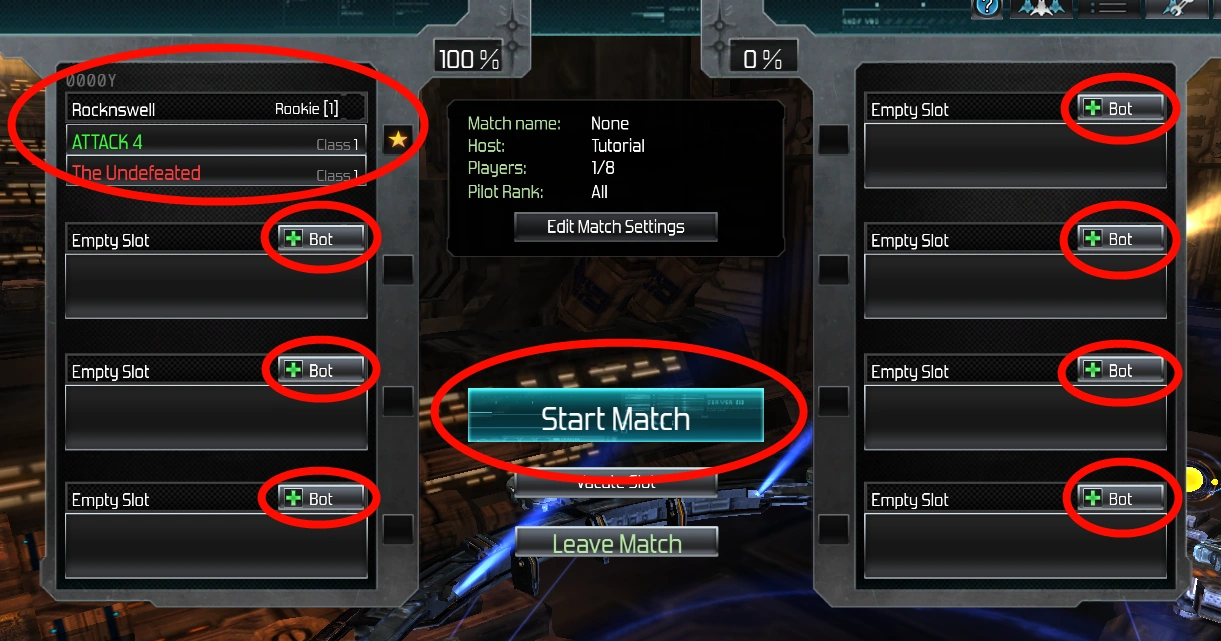Toggle the square box beside second left-team slot
The image size is (1221, 641).
pos(398,270)
